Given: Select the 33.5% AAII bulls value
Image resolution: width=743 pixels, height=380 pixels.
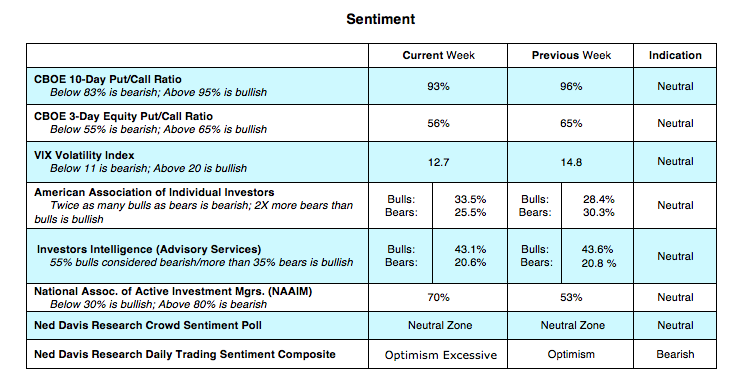Looking at the screenshot, I should point(470,199).
